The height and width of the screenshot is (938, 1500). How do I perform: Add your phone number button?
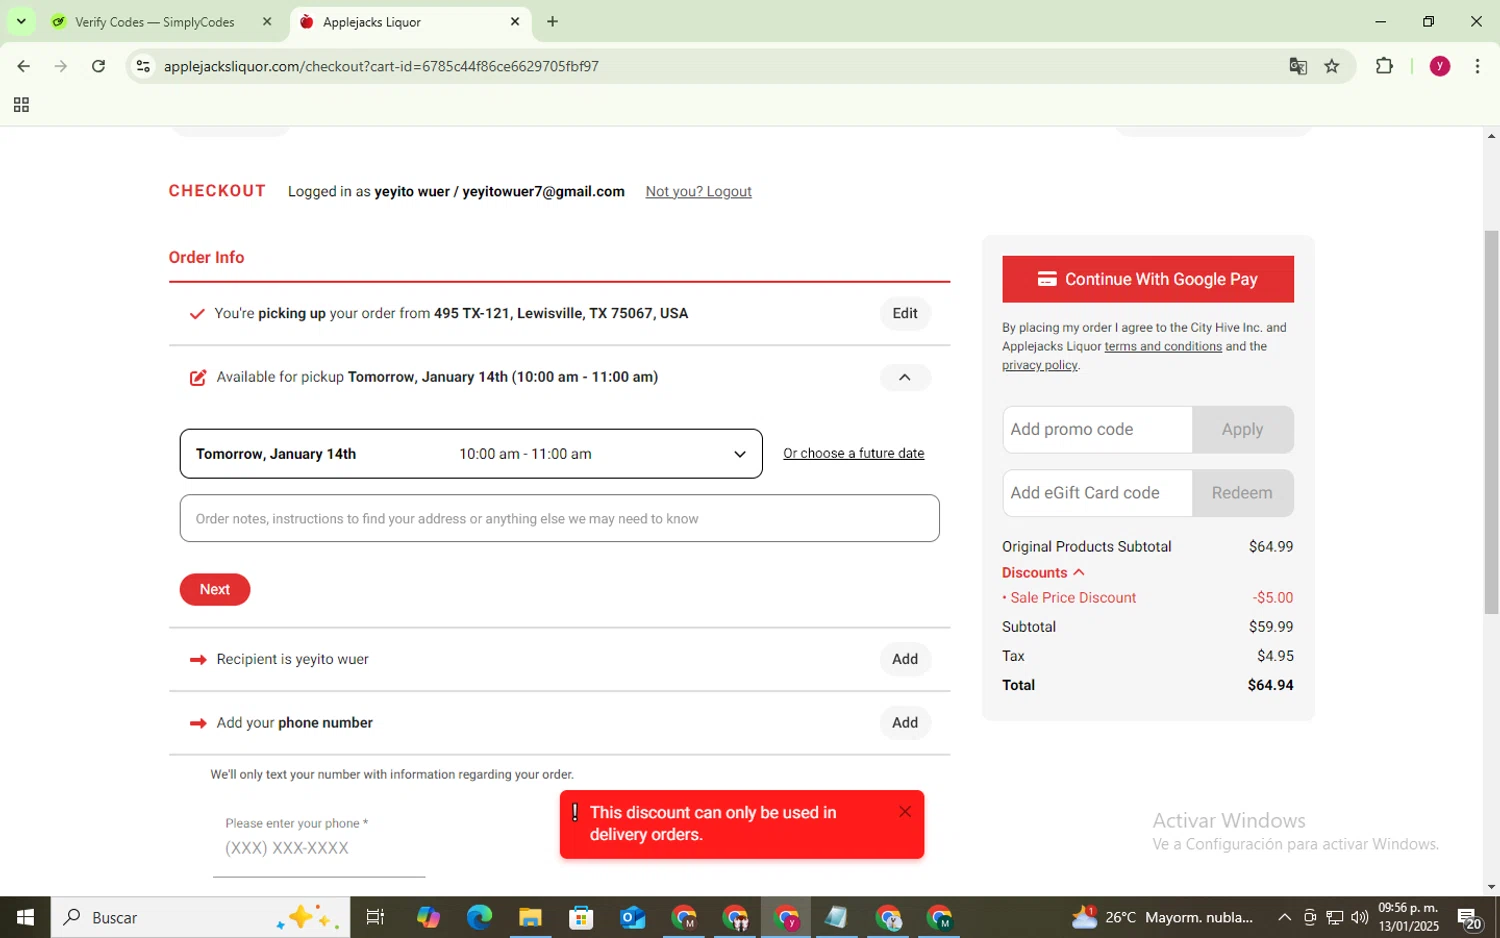[x=905, y=723]
